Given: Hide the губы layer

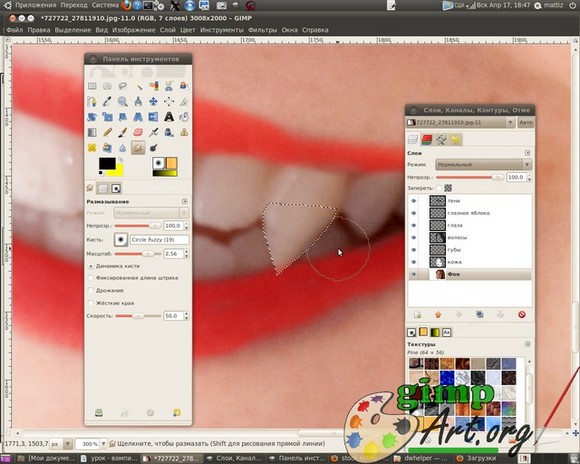Looking at the screenshot, I should coord(414,250).
